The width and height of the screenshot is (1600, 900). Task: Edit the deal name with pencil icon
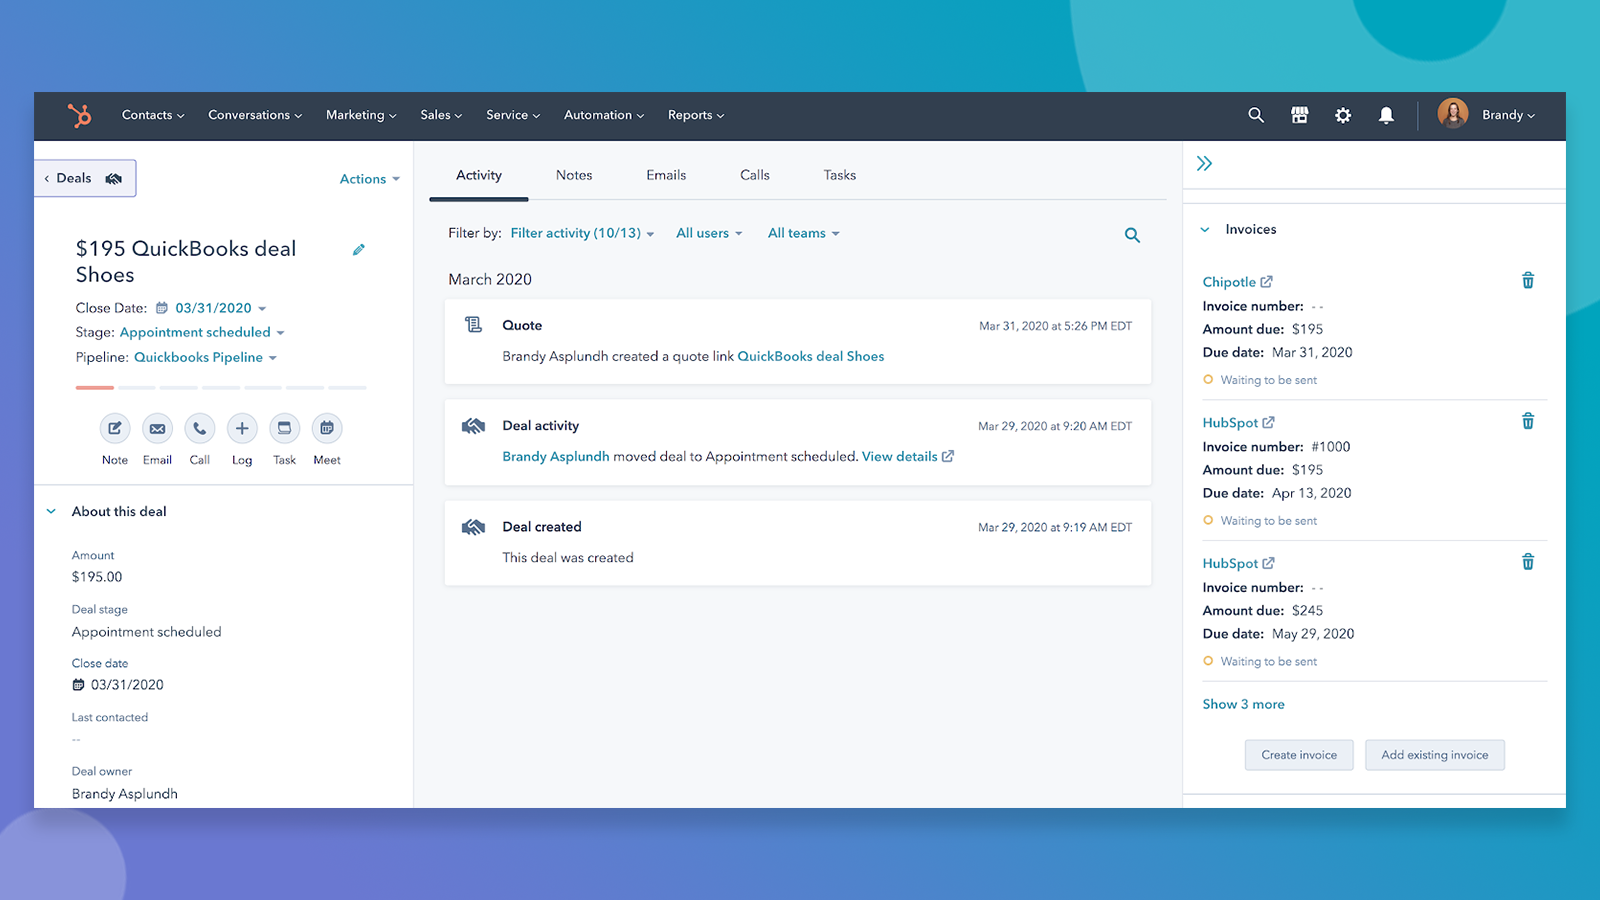click(359, 249)
